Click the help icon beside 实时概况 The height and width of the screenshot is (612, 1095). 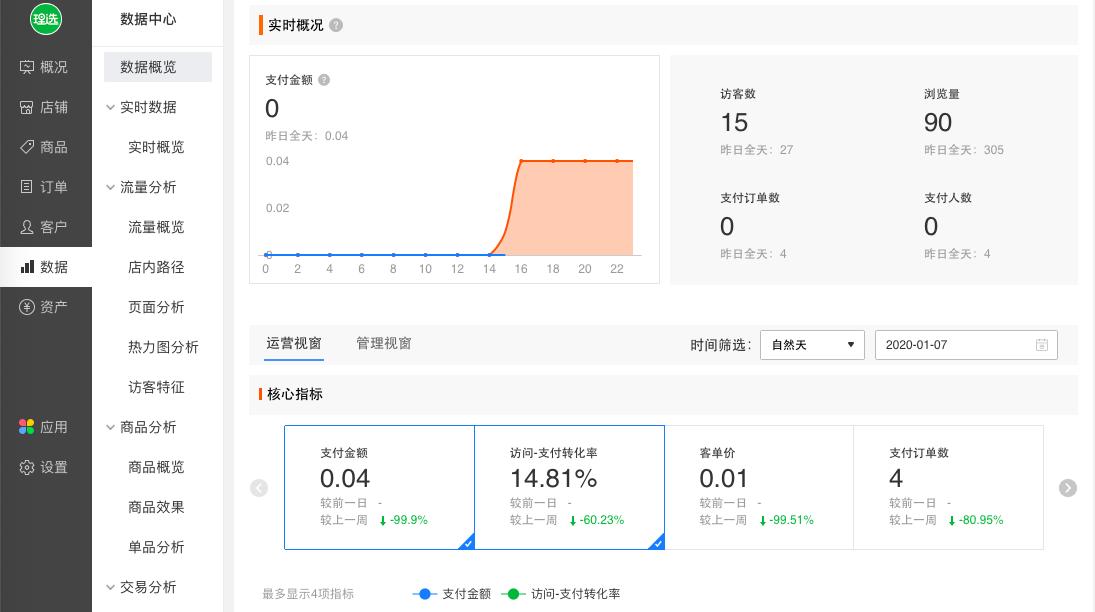click(x=336, y=25)
